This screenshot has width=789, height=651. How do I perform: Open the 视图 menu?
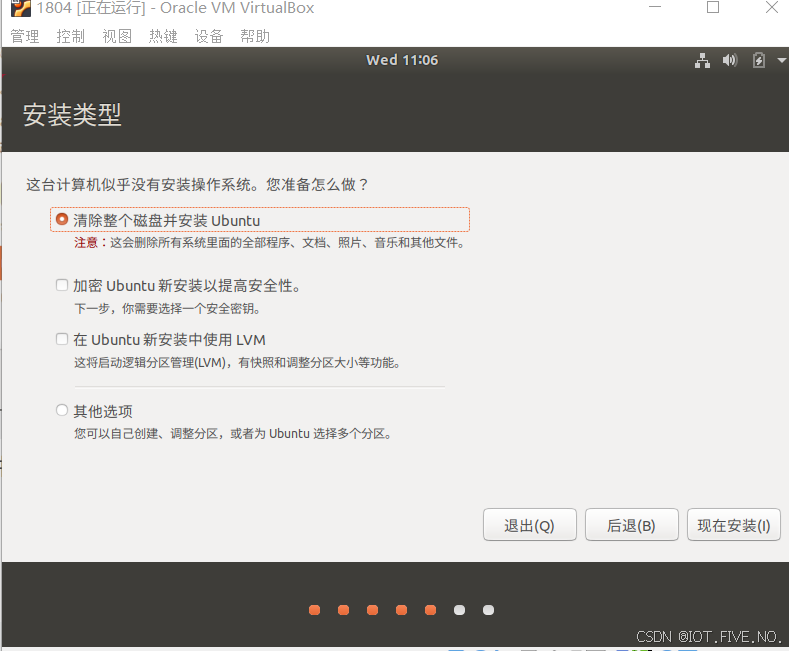[x=117, y=36]
